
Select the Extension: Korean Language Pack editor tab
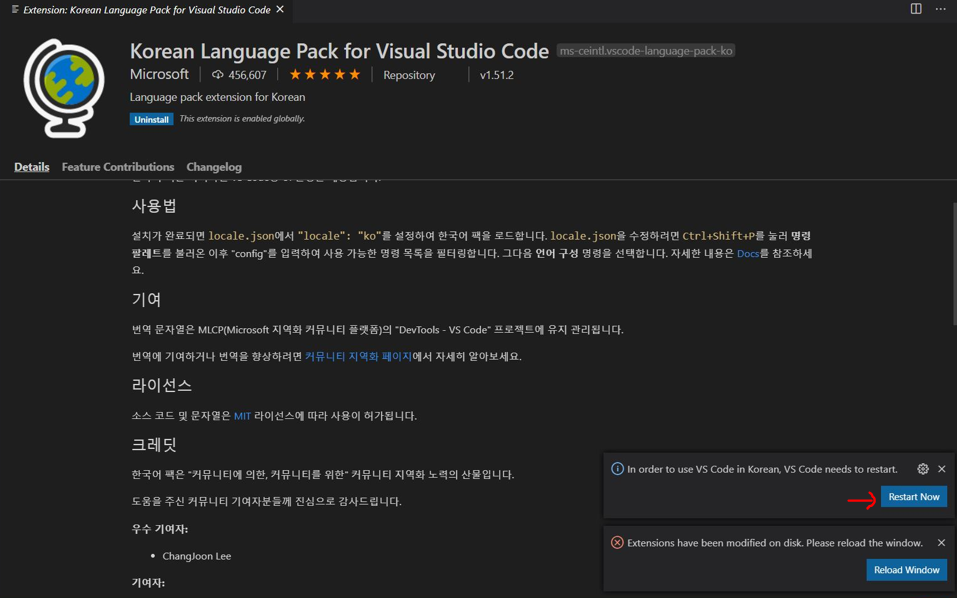[x=146, y=10]
